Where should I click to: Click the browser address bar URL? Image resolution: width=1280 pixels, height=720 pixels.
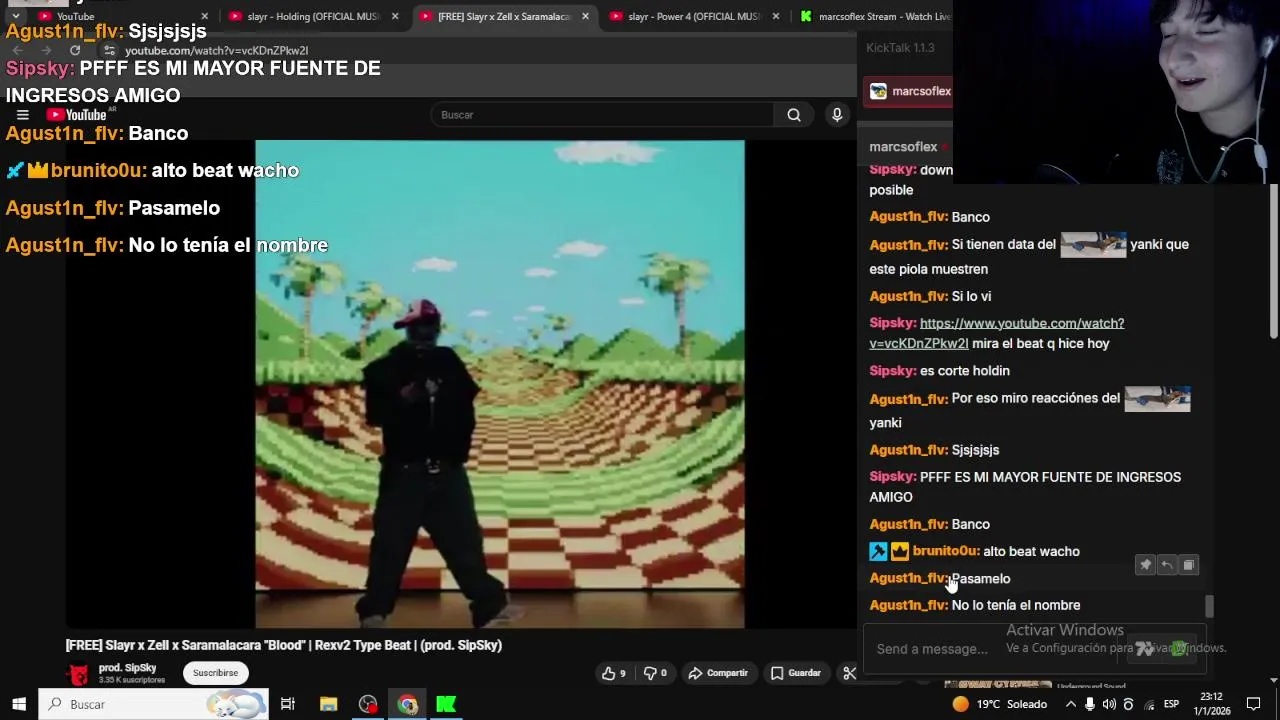tap(216, 50)
